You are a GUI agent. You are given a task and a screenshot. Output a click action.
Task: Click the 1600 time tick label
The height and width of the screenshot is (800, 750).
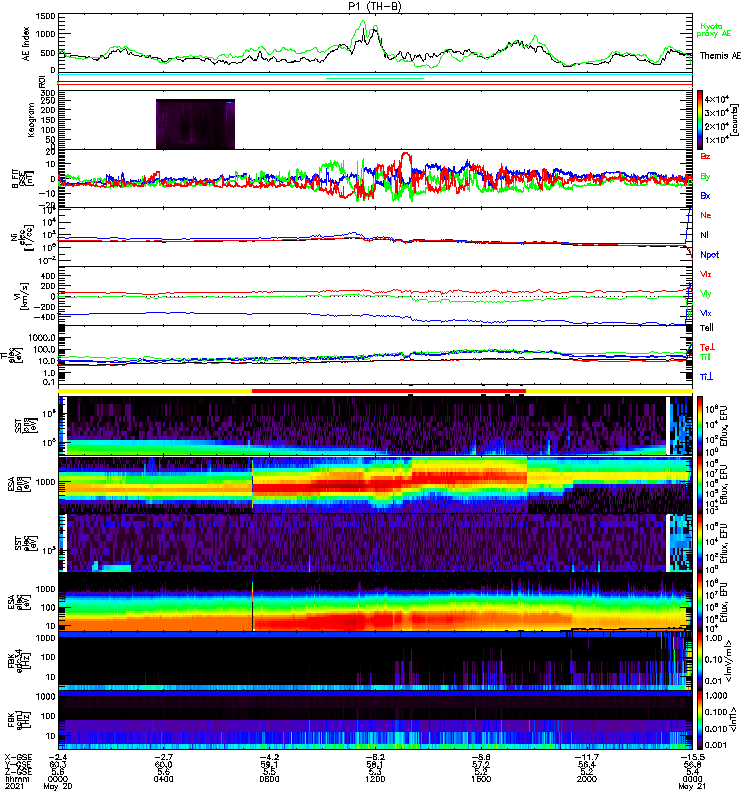(481, 779)
